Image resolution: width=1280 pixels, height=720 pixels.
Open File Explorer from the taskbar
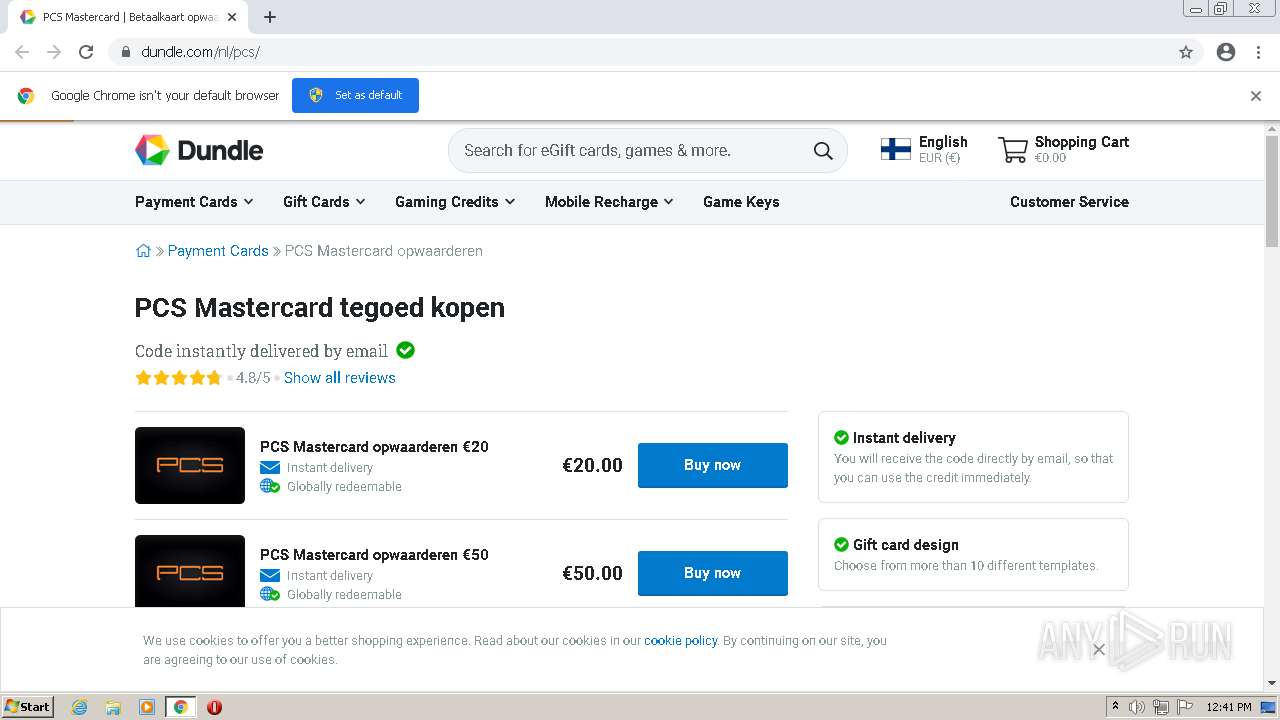click(x=113, y=707)
